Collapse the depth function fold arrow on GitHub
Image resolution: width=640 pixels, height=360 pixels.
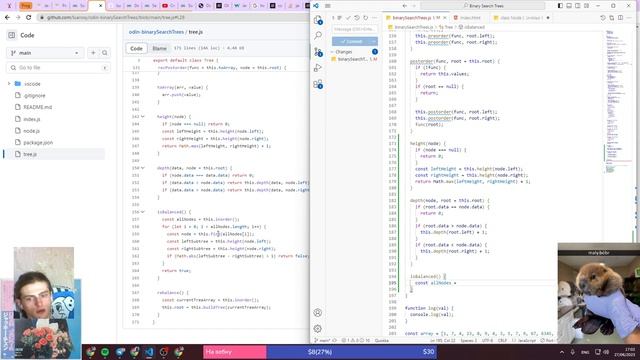click(143, 168)
